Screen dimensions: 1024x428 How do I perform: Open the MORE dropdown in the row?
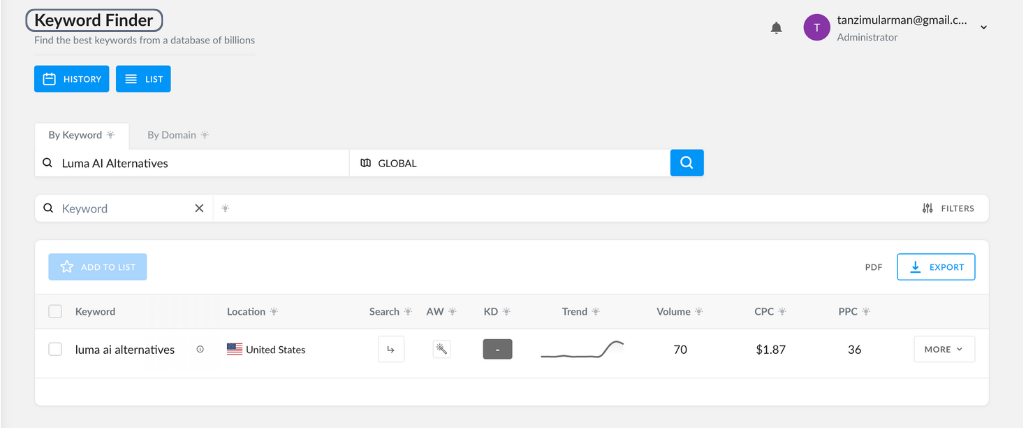click(x=944, y=350)
